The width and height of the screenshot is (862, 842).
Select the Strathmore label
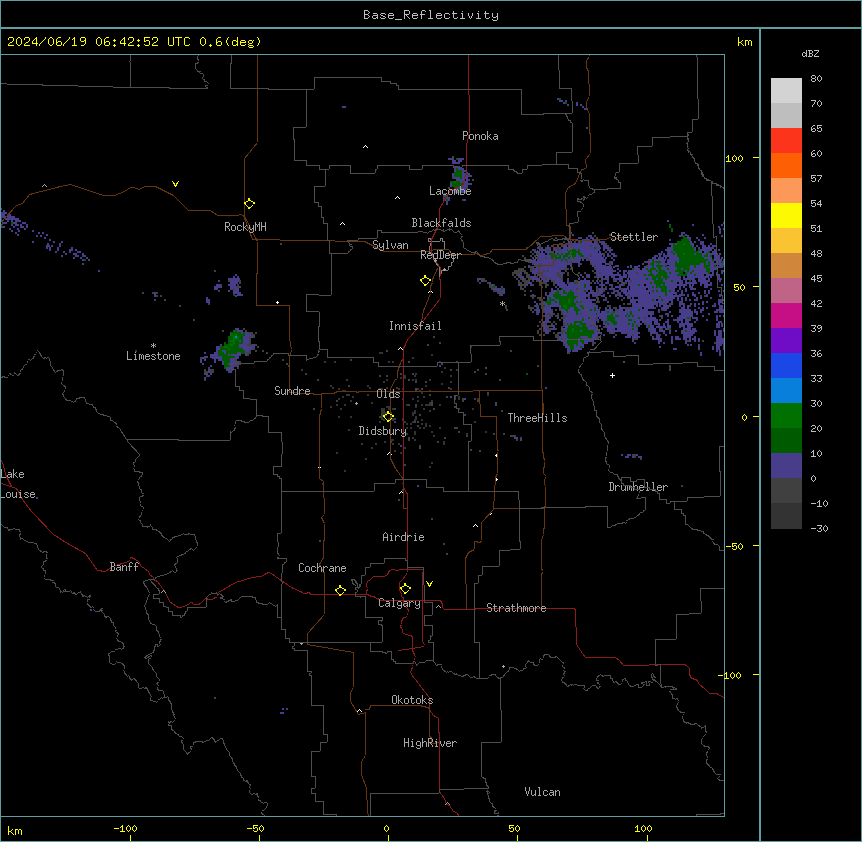[x=516, y=608]
